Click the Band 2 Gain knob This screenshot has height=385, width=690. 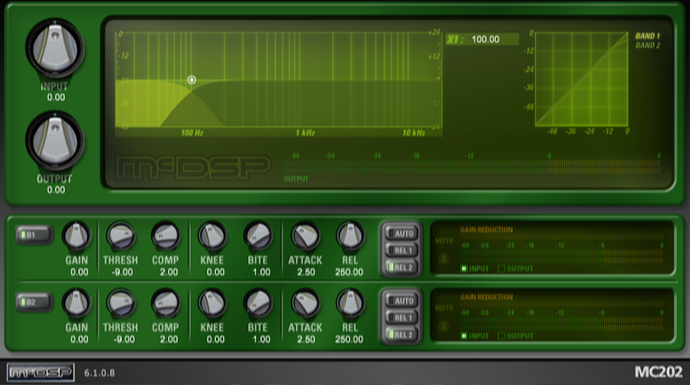tap(77, 303)
